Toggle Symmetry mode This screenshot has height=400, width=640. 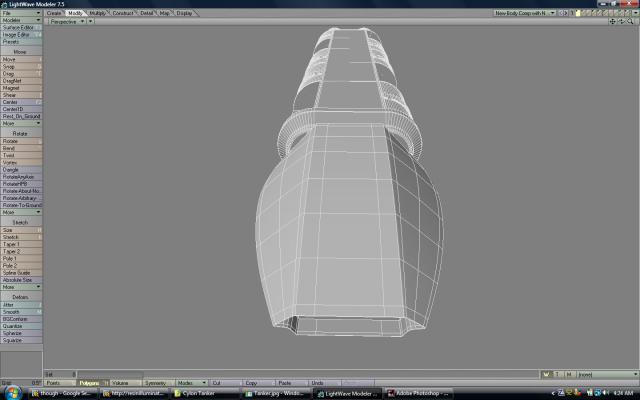point(157,382)
